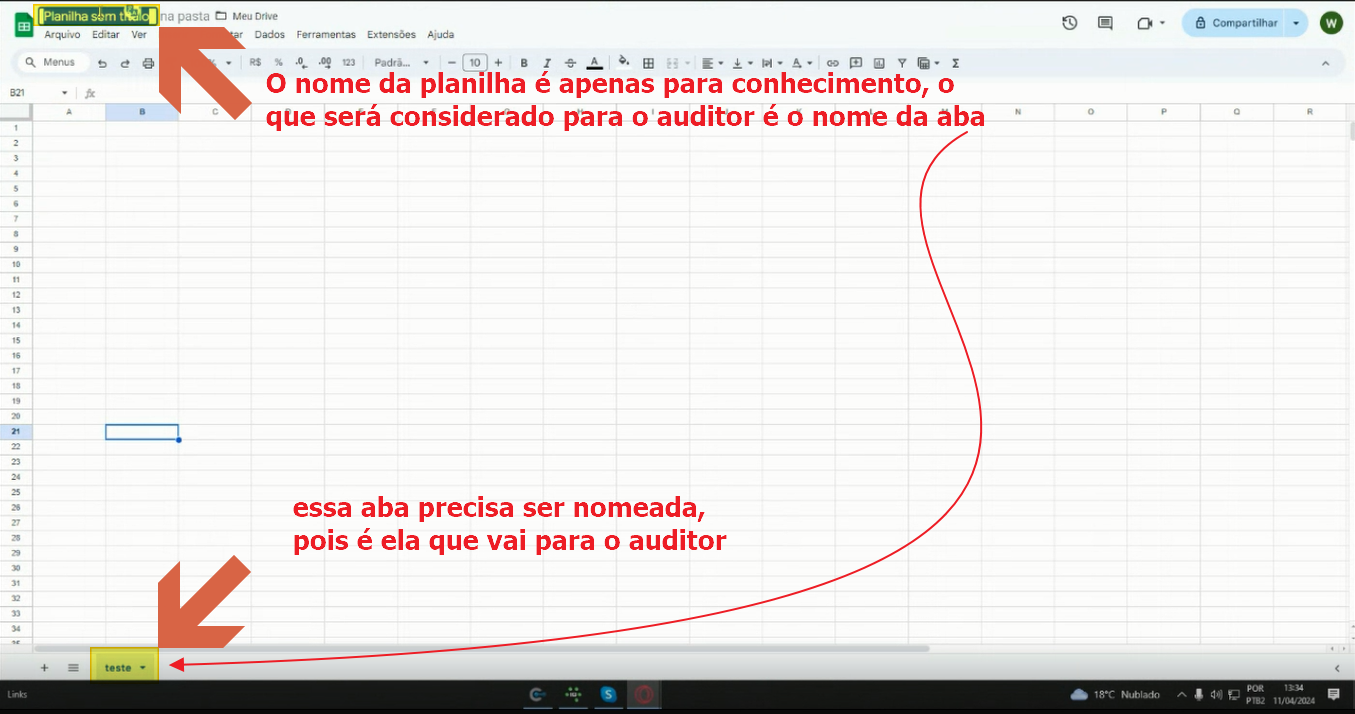Show all comments
Image resolution: width=1355 pixels, height=714 pixels.
pos(1105,23)
